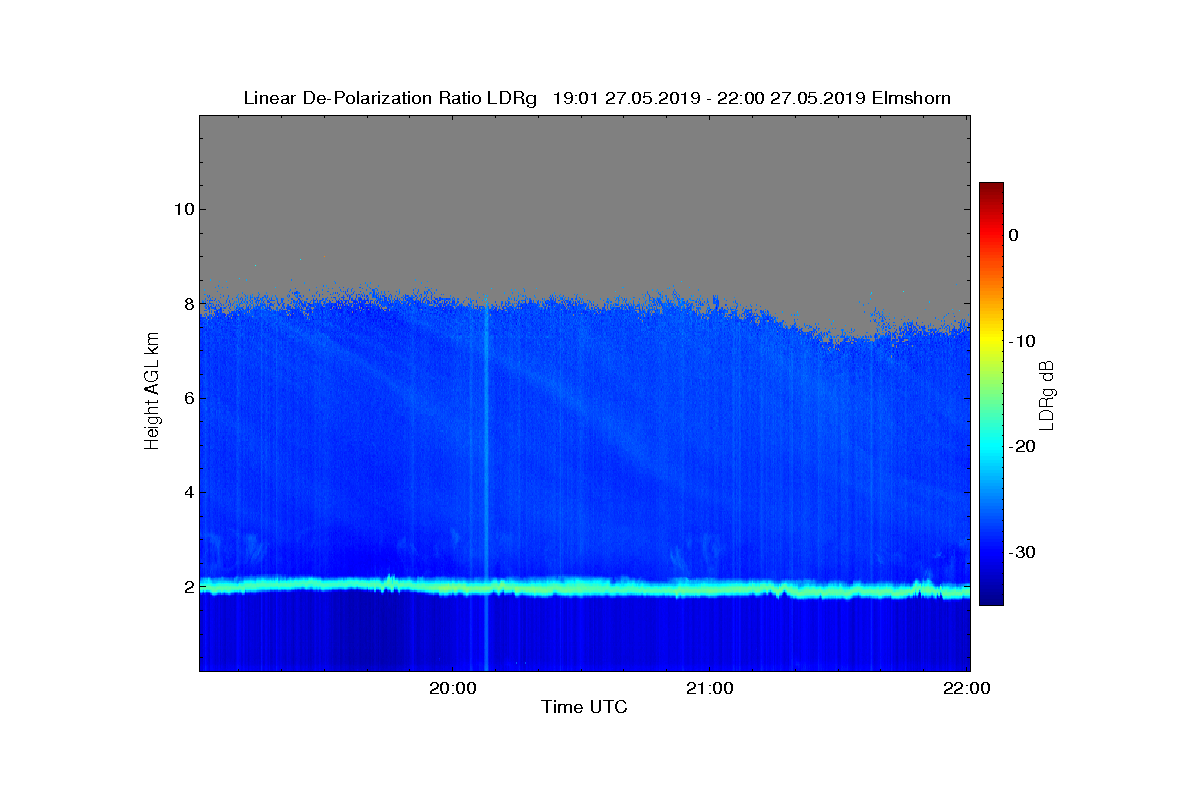Click the plot title mentioning Elmshorn
This screenshot has height=800, width=1200.
coord(597,98)
